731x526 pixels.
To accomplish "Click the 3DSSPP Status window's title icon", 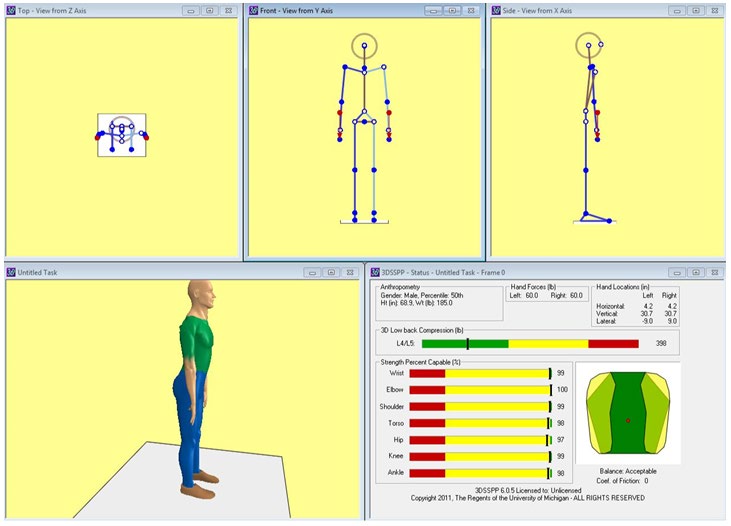I will pyautogui.click(x=375, y=272).
